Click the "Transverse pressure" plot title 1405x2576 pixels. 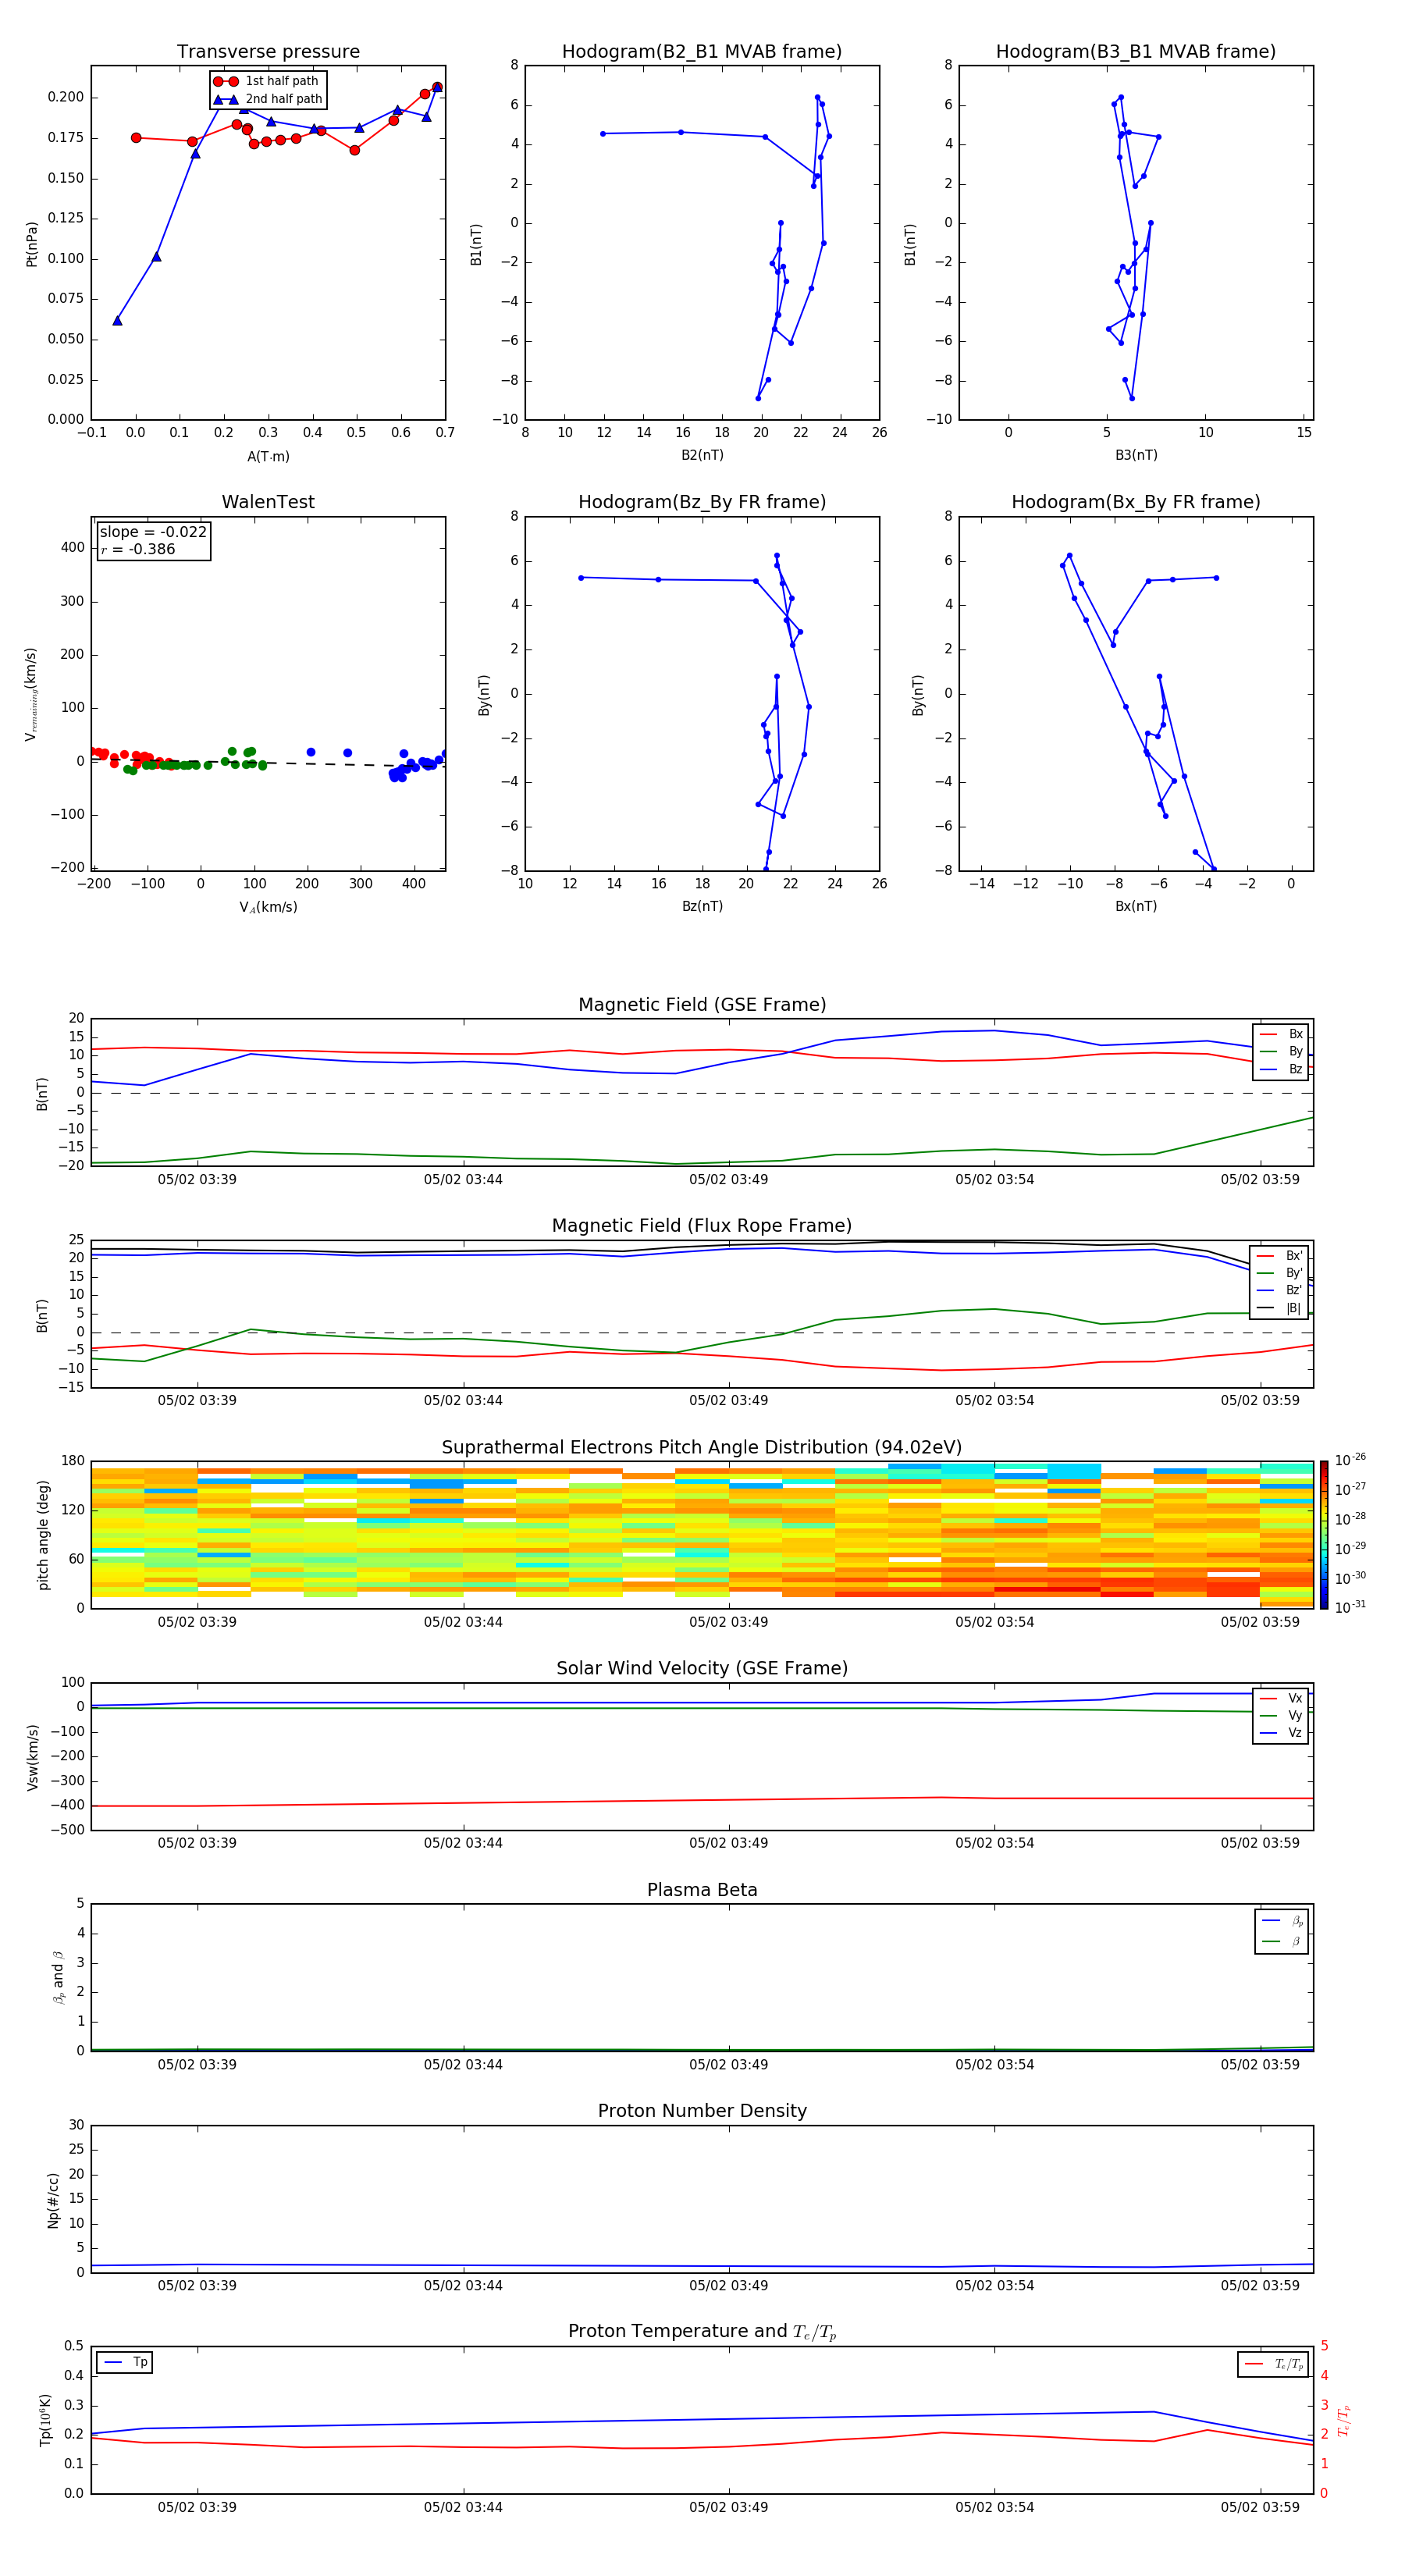[268, 52]
